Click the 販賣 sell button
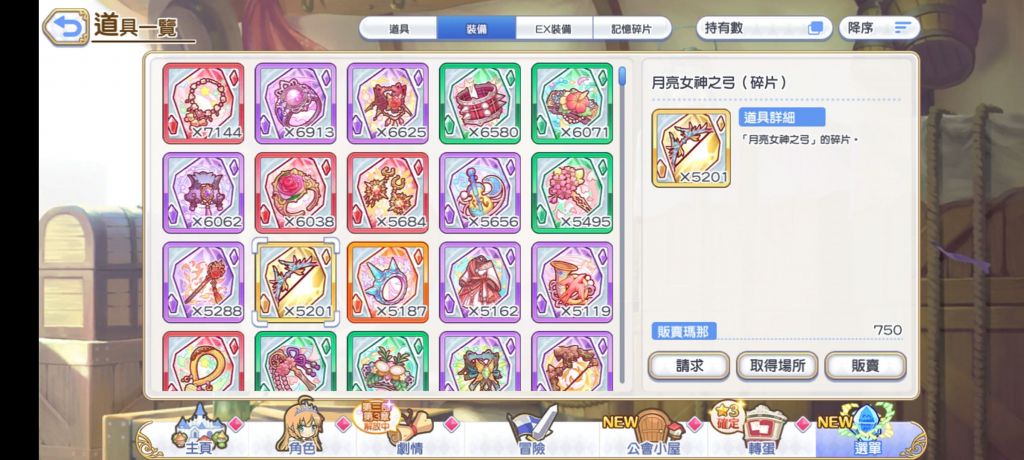Viewport: 1024px width, 460px height. [x=865, y=366]
